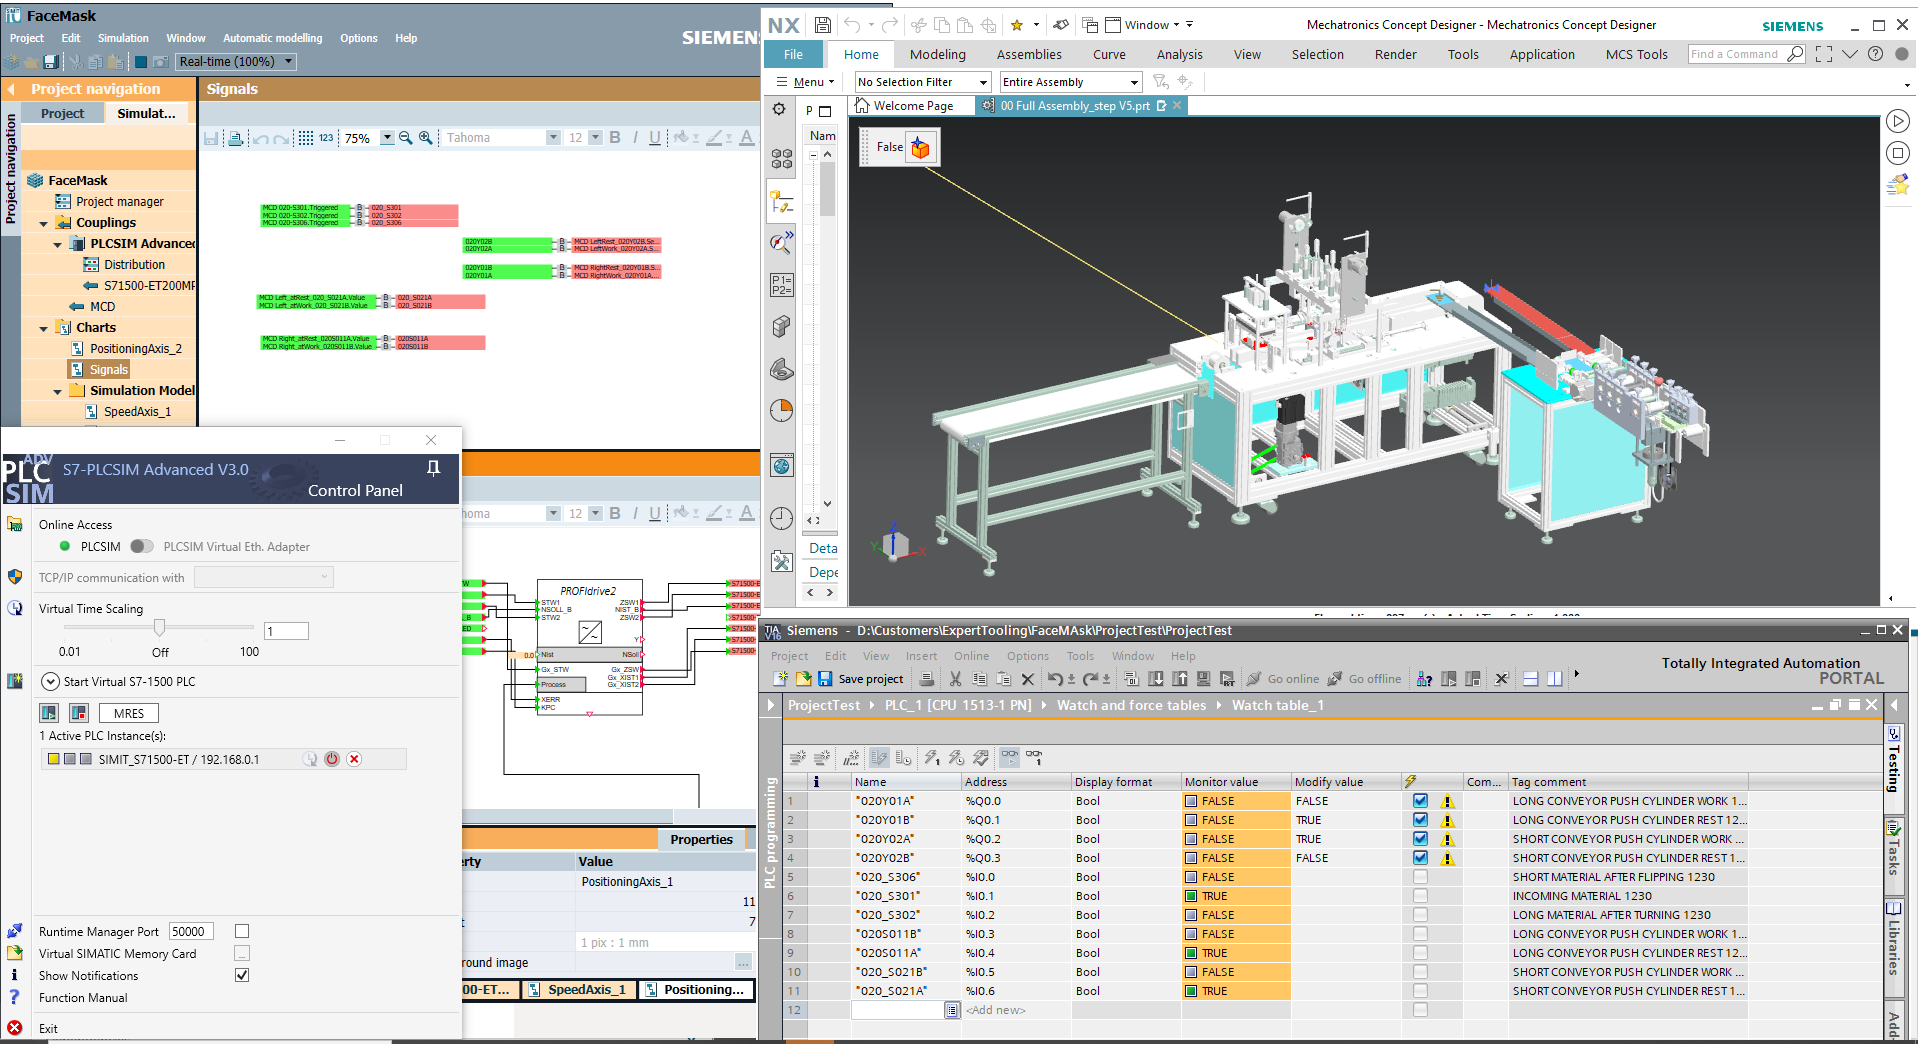The width and height of the screenshot is (1918, 1044).
Task: Click the zoom in magnifier in Signals toolbar
Action: point(426,138)
